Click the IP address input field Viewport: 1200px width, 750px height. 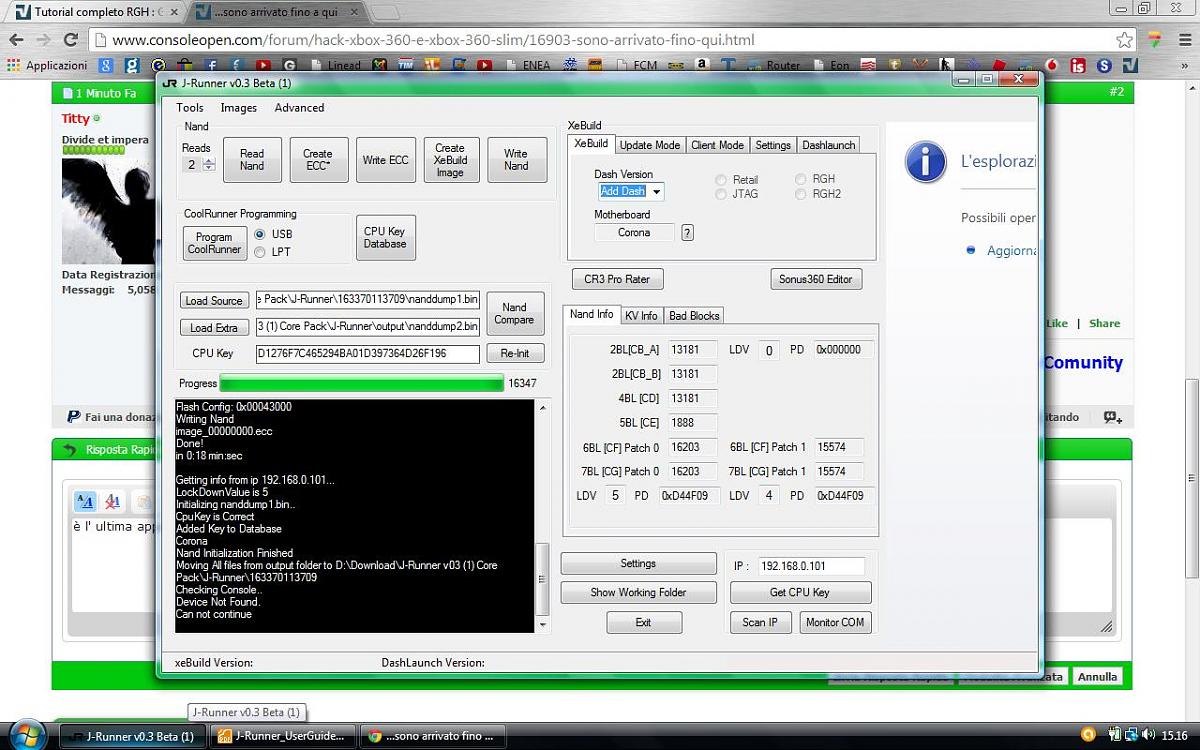[x=811, y=566]
